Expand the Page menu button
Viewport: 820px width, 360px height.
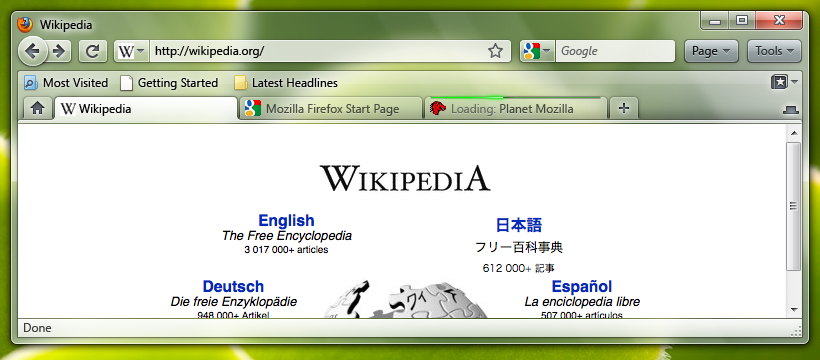(x=711, y=51)
